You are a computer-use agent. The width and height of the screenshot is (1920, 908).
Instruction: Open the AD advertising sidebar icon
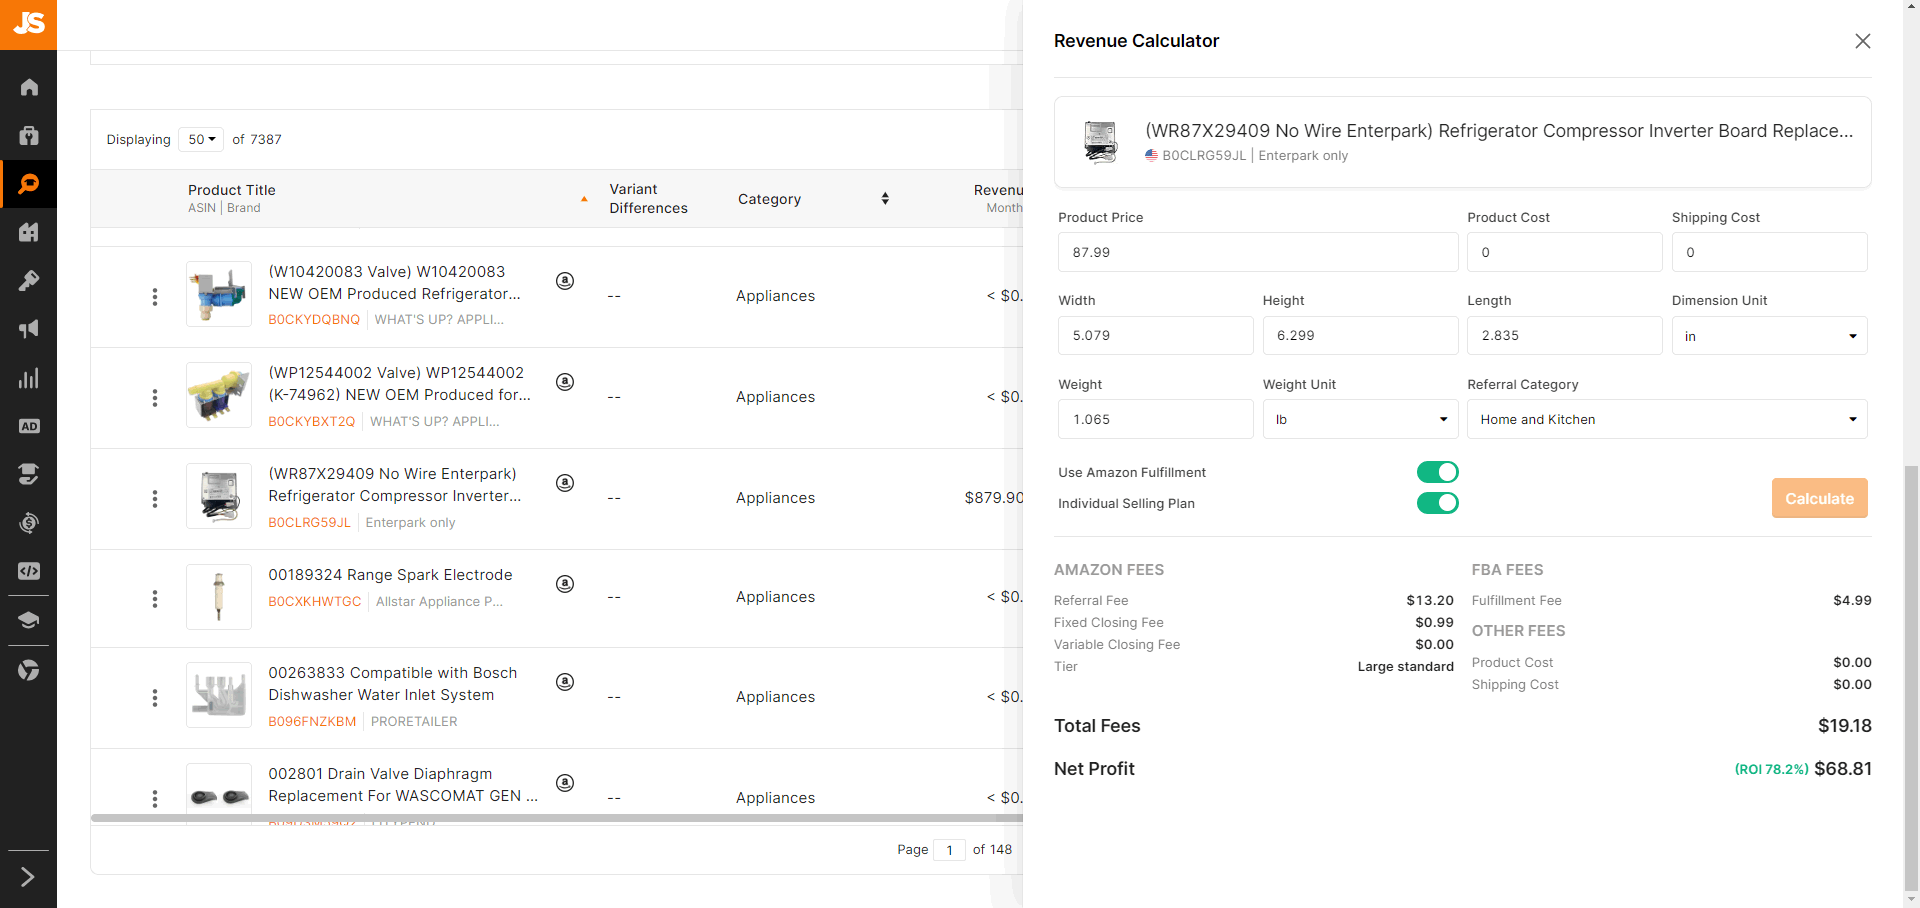click(x=29, y=426)
